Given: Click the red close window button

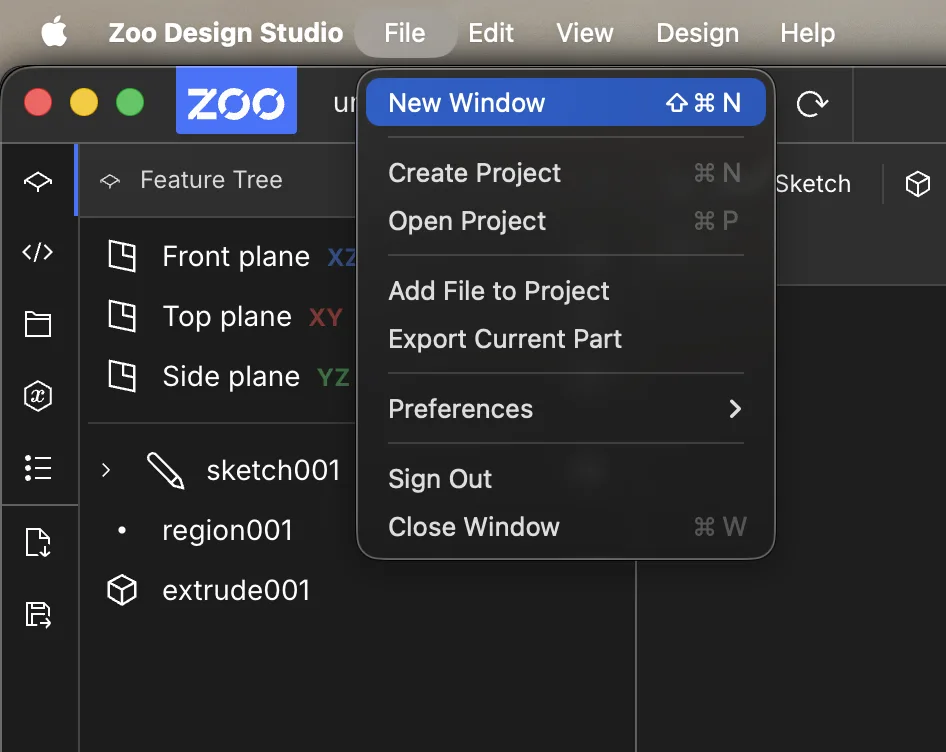Looking at the screenshot, I should 37,101.
